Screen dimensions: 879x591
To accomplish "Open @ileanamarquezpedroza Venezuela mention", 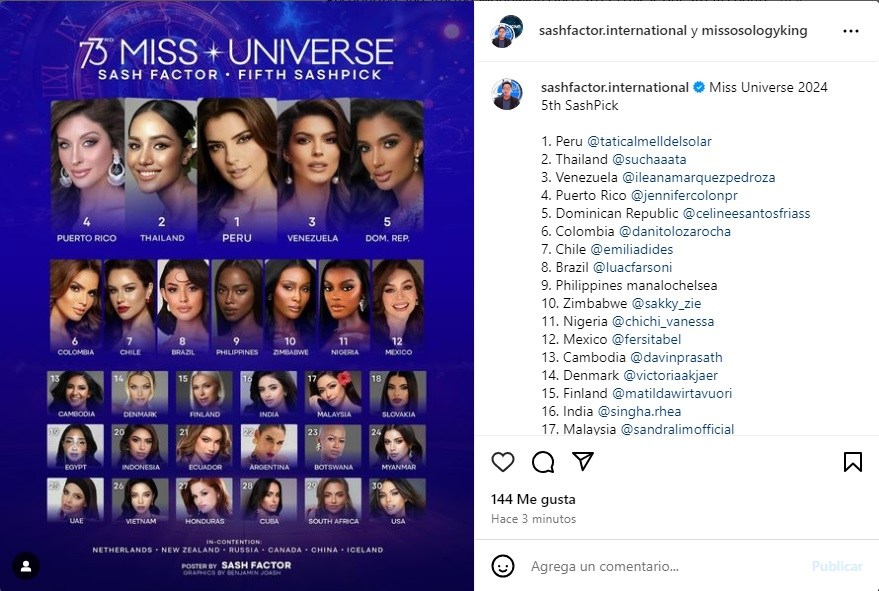I will coord(699,177).
